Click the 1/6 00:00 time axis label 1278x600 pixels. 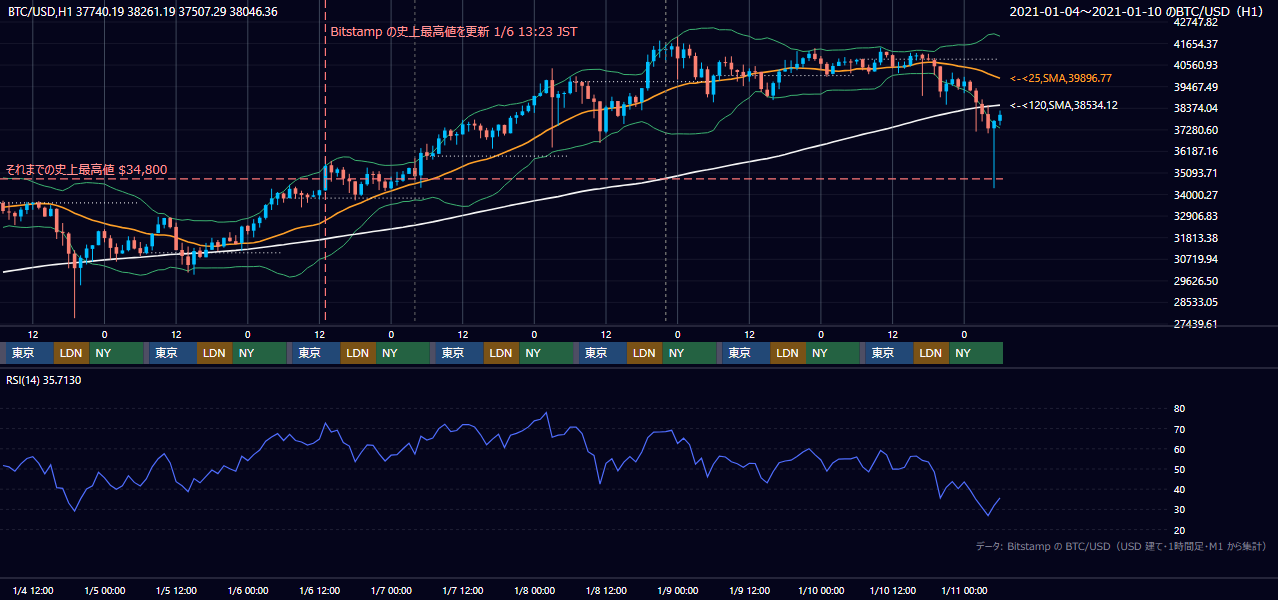[x=248, y=590]
